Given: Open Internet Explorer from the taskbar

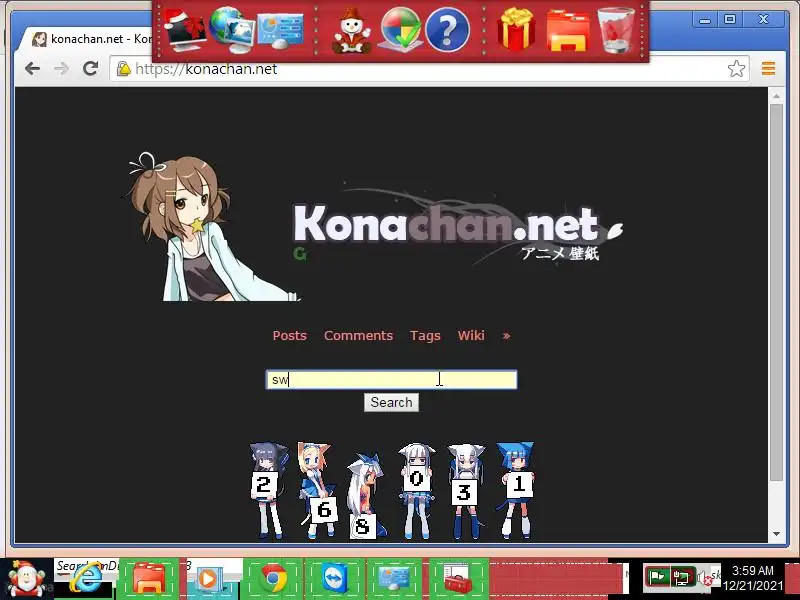Looking at the screenshot, I should coord(85,579).
